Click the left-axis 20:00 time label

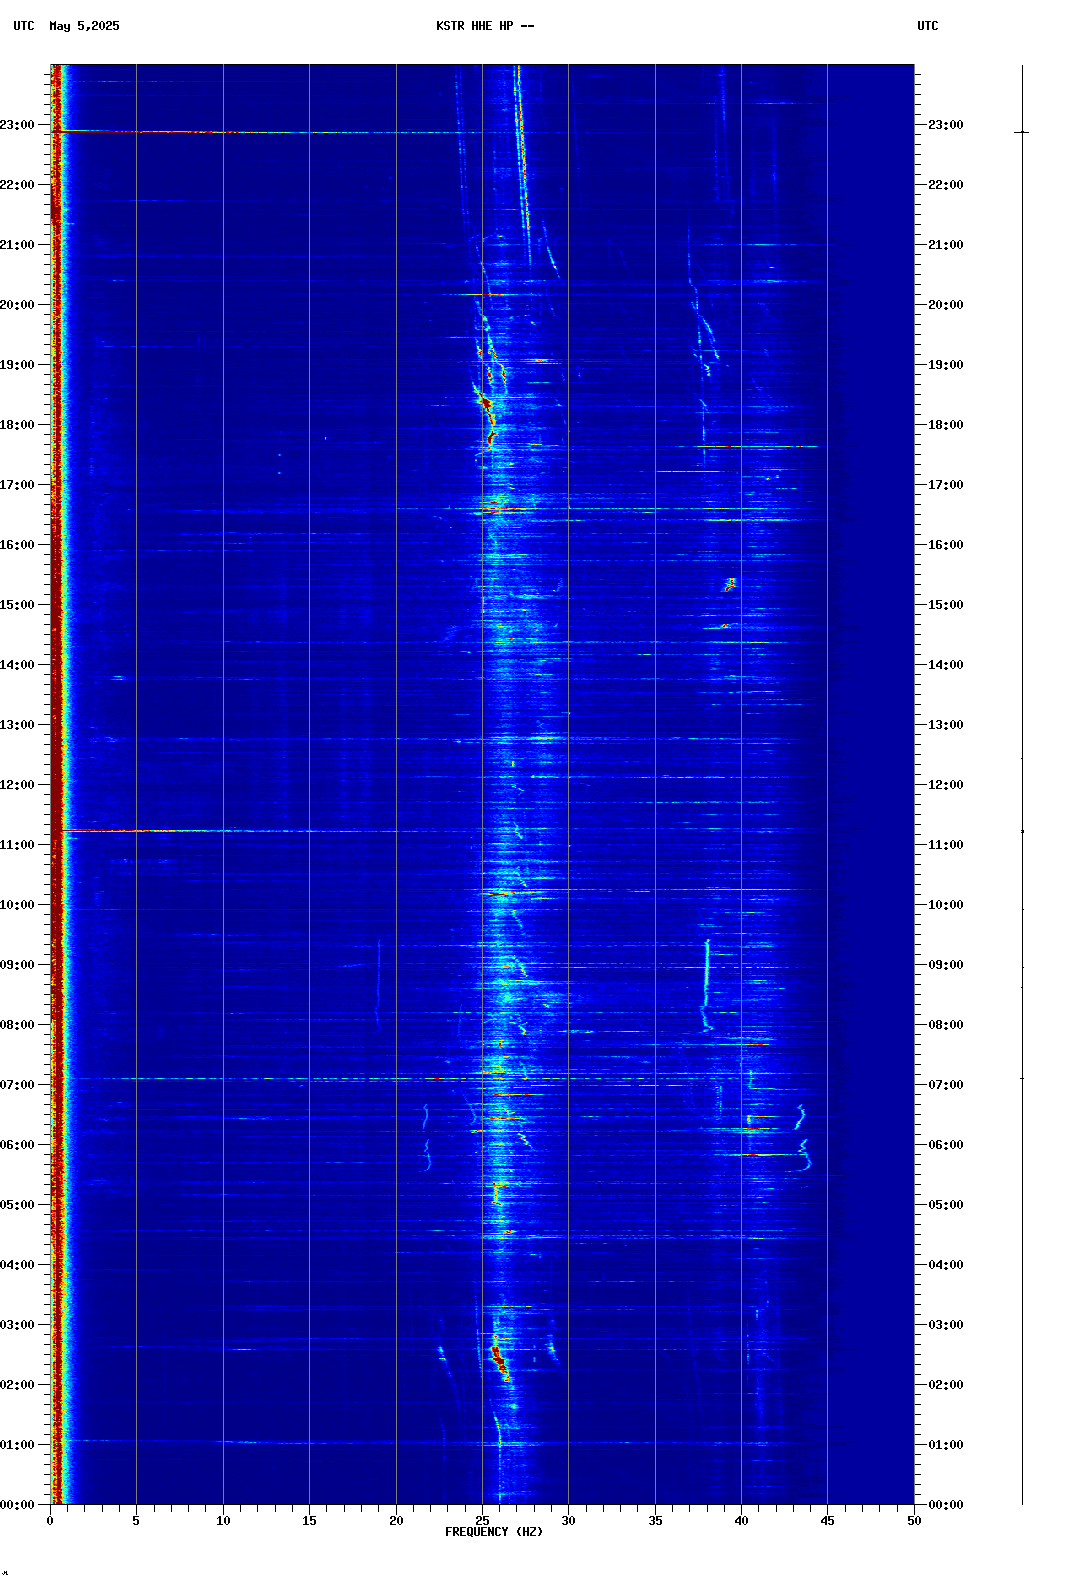coord(17,305)
